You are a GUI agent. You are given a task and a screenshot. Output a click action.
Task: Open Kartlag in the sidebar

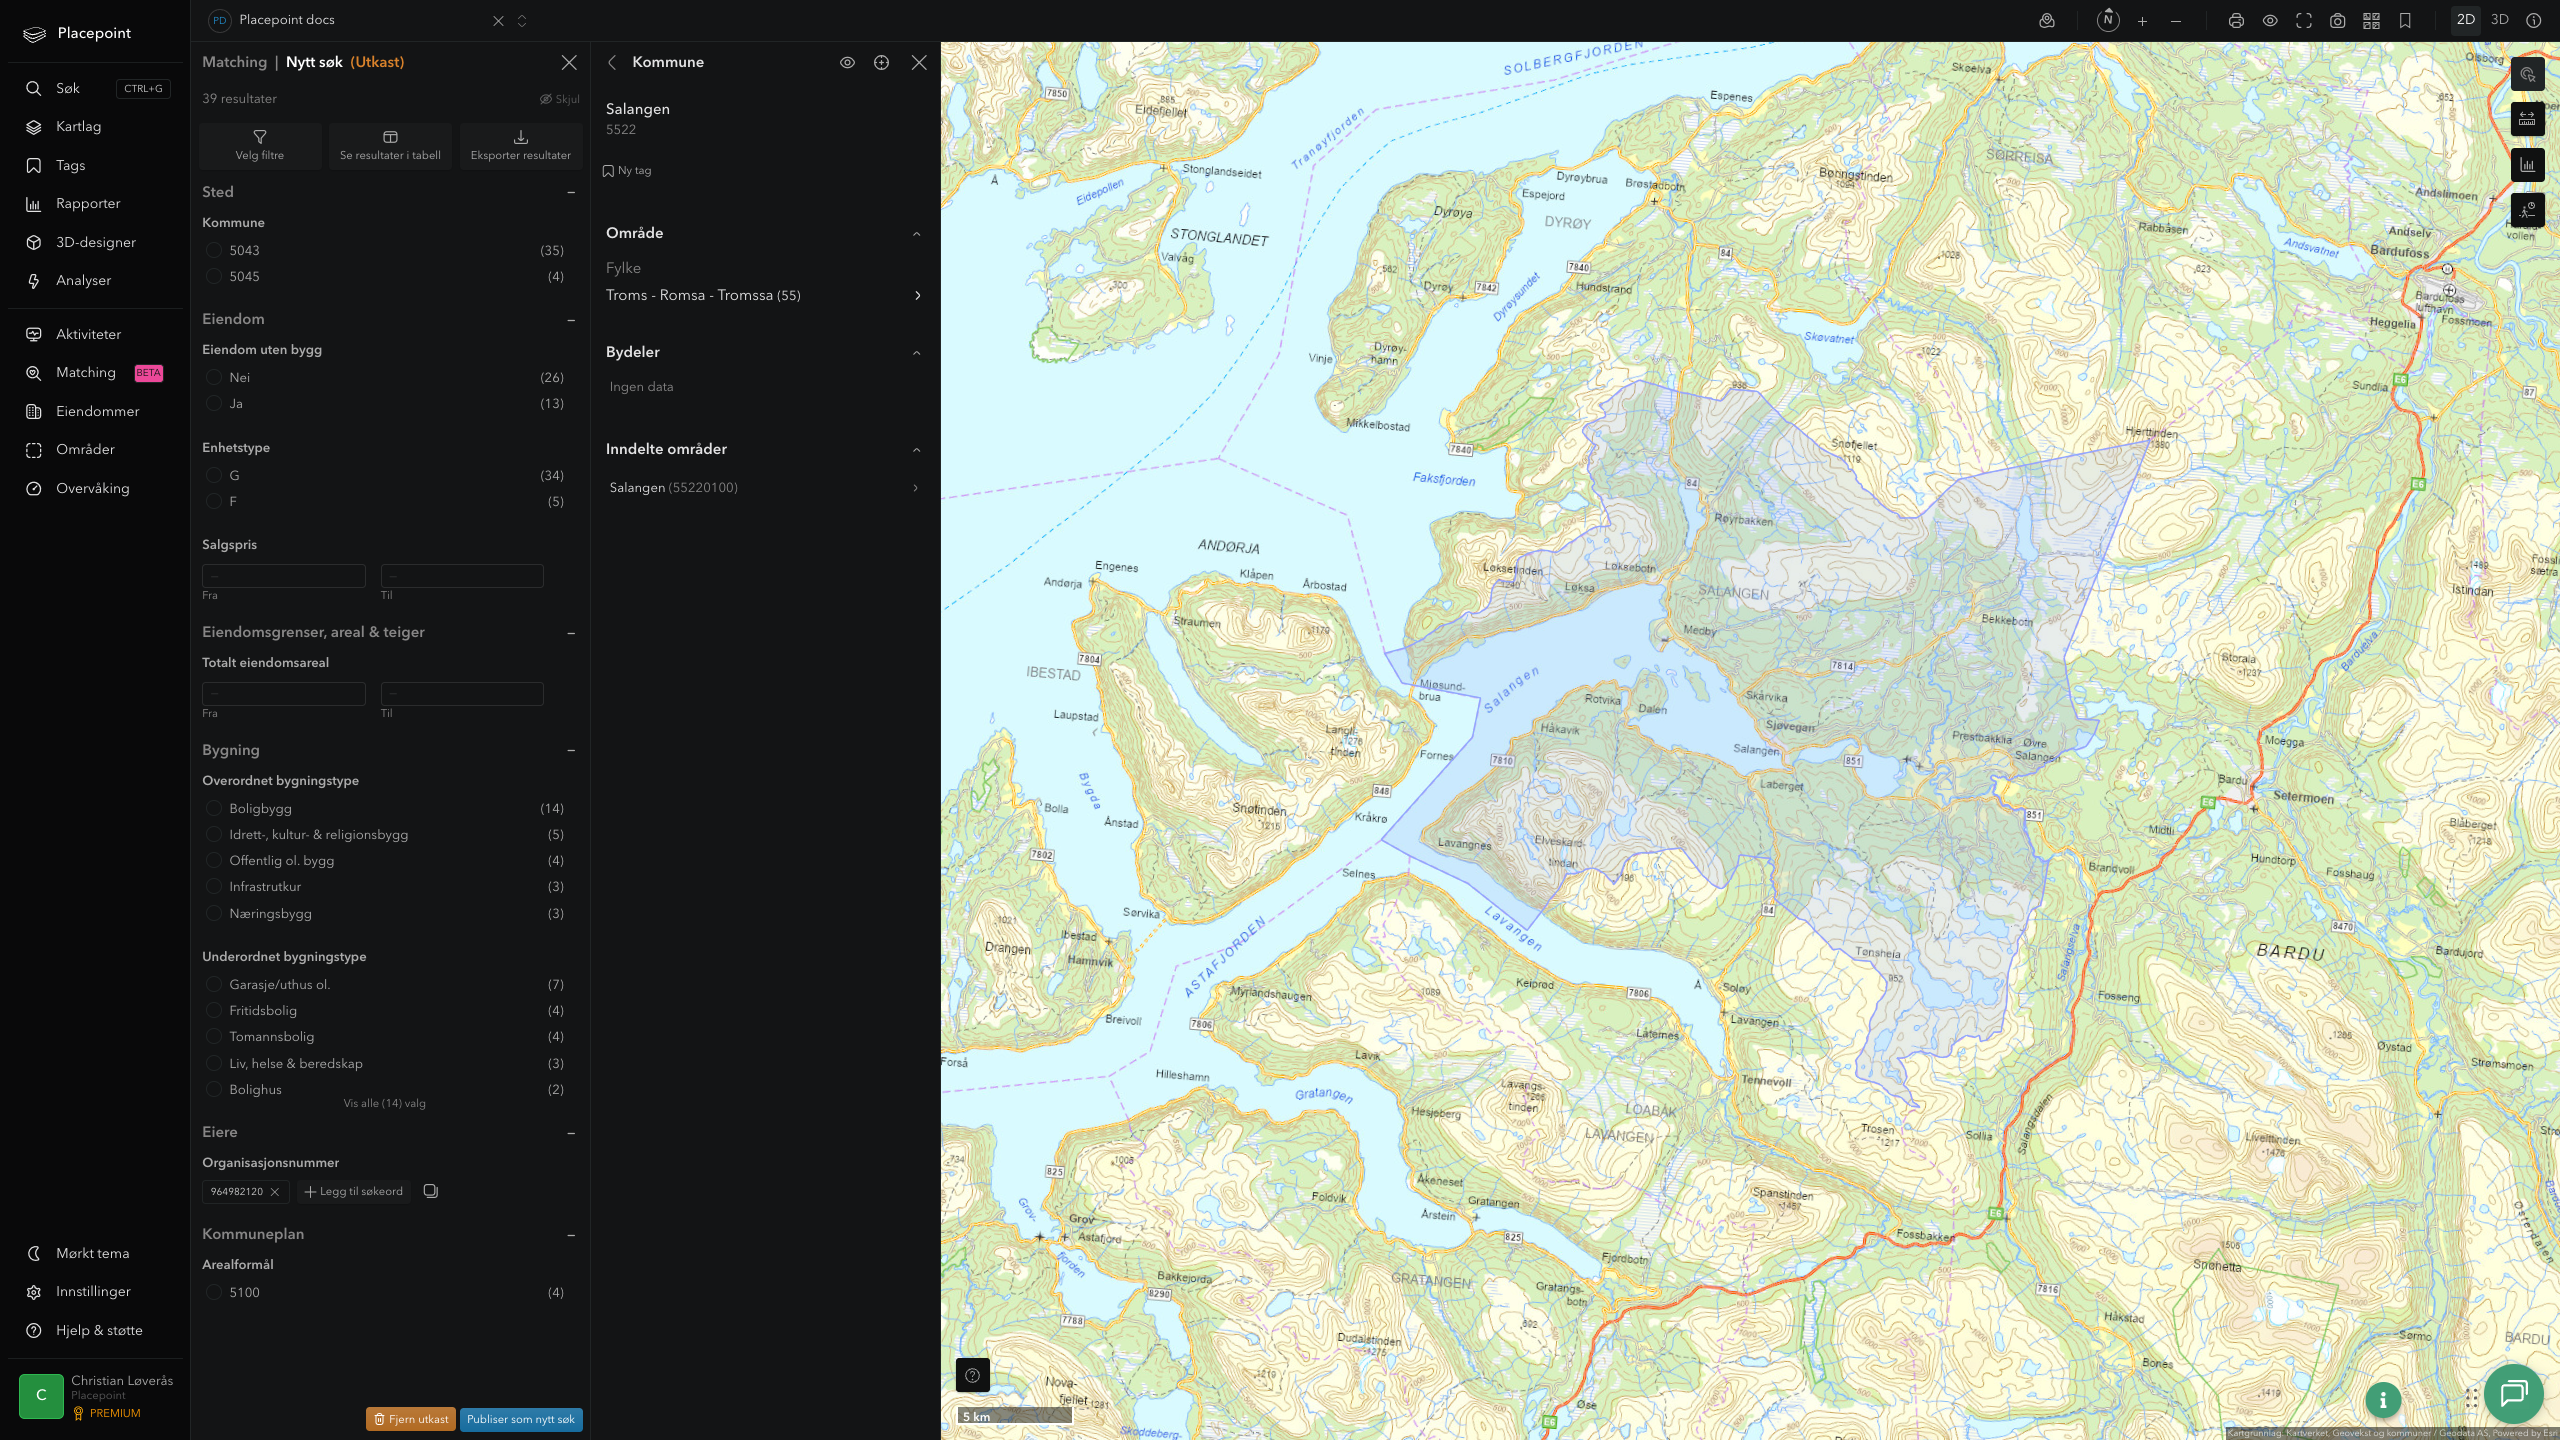pos(95,127)
